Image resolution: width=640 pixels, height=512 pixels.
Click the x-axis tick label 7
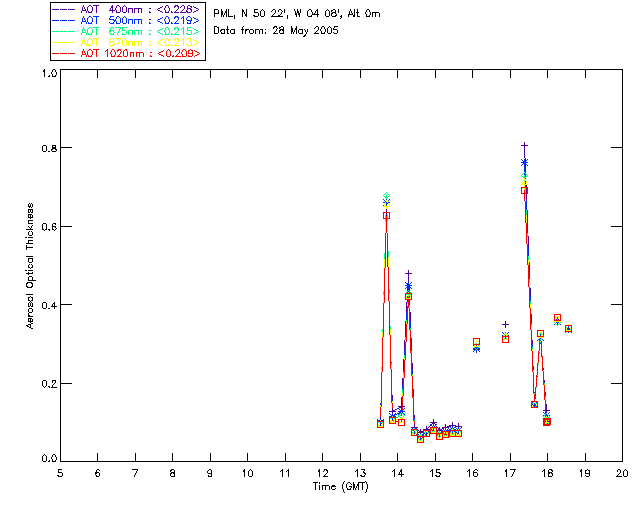[x=135, y=473]
